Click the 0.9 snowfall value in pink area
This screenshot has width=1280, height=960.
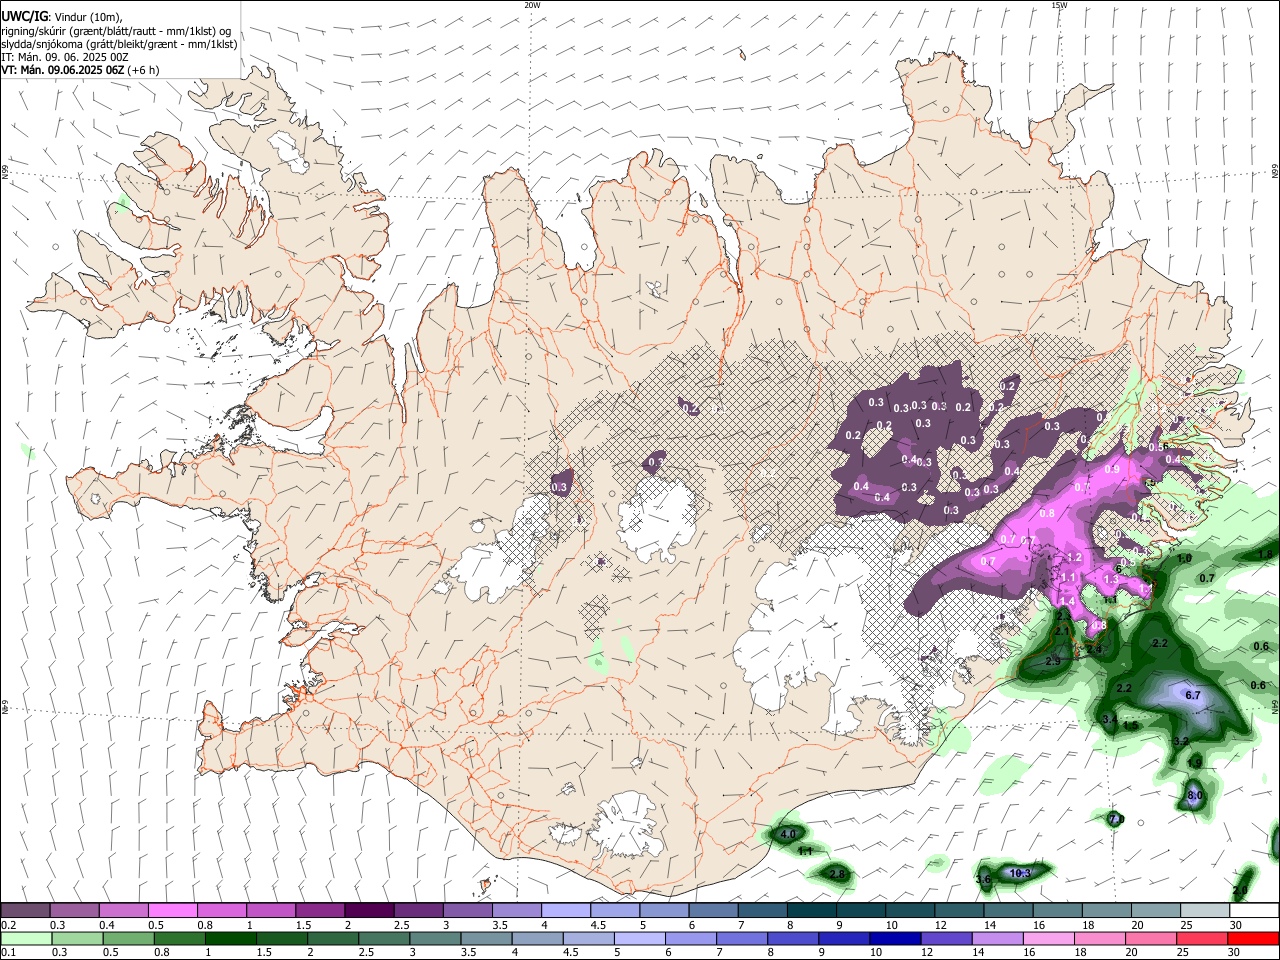(x=1111, y=469)
